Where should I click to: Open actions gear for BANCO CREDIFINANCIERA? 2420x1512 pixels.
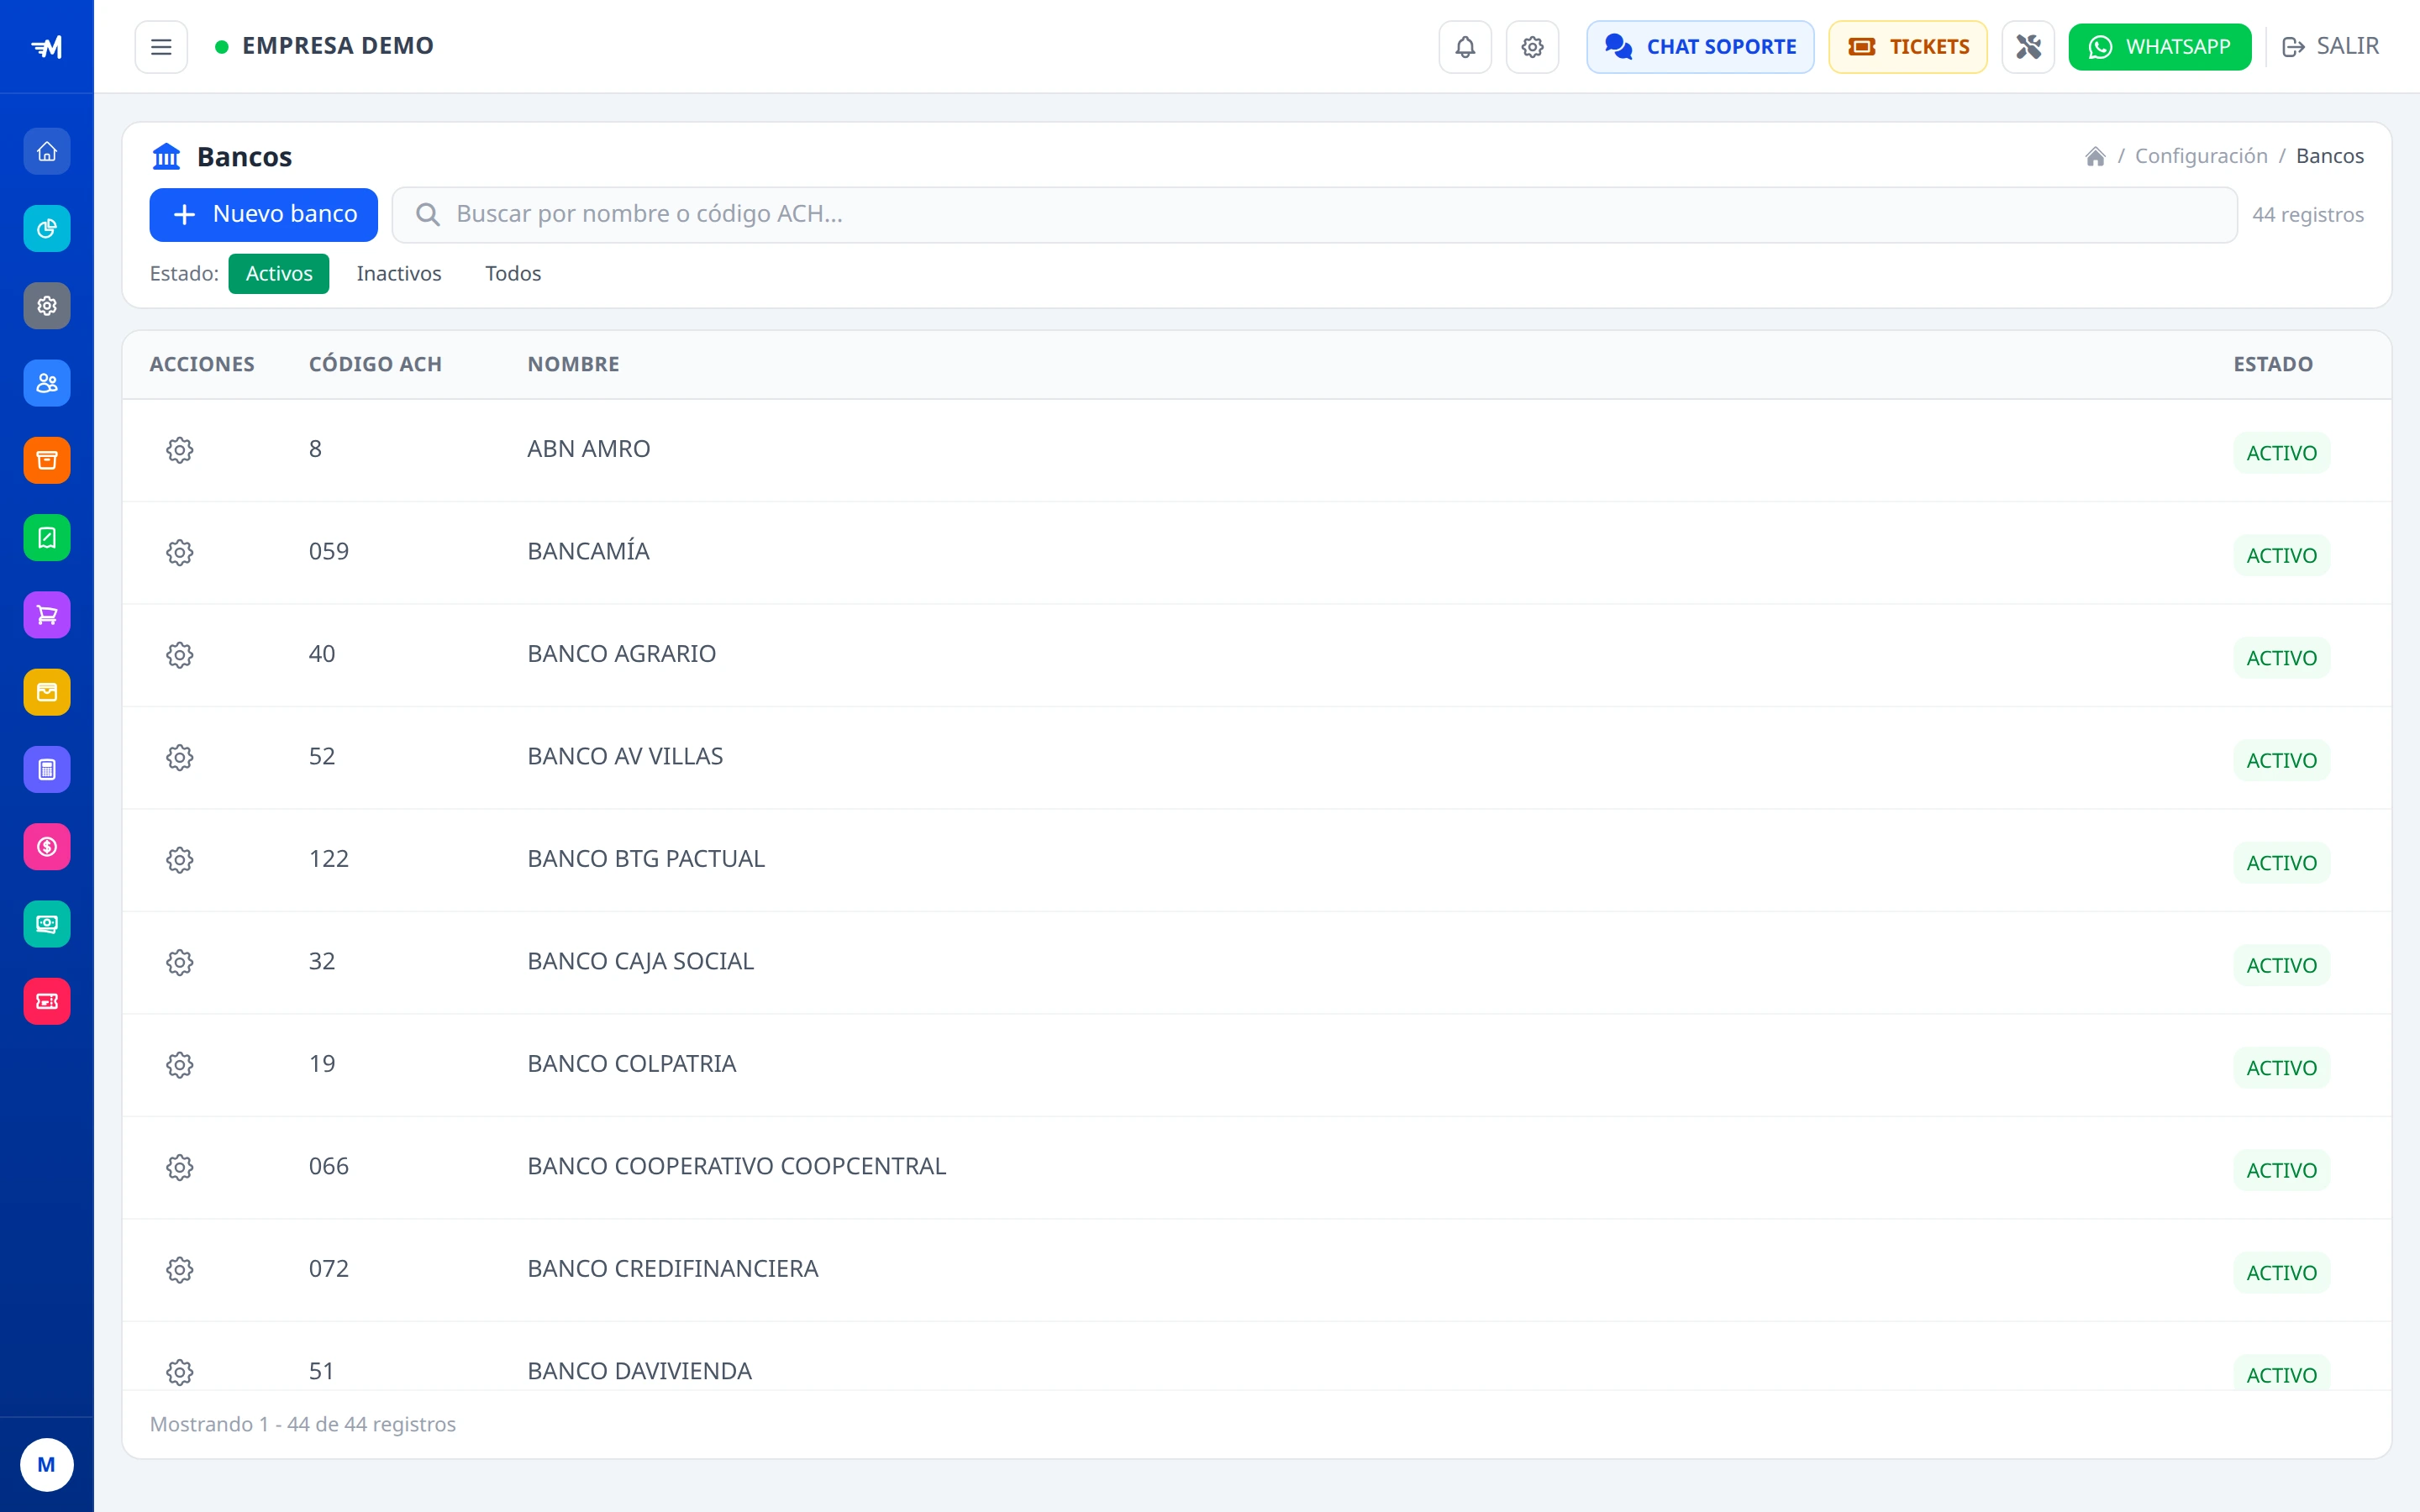180,1270
